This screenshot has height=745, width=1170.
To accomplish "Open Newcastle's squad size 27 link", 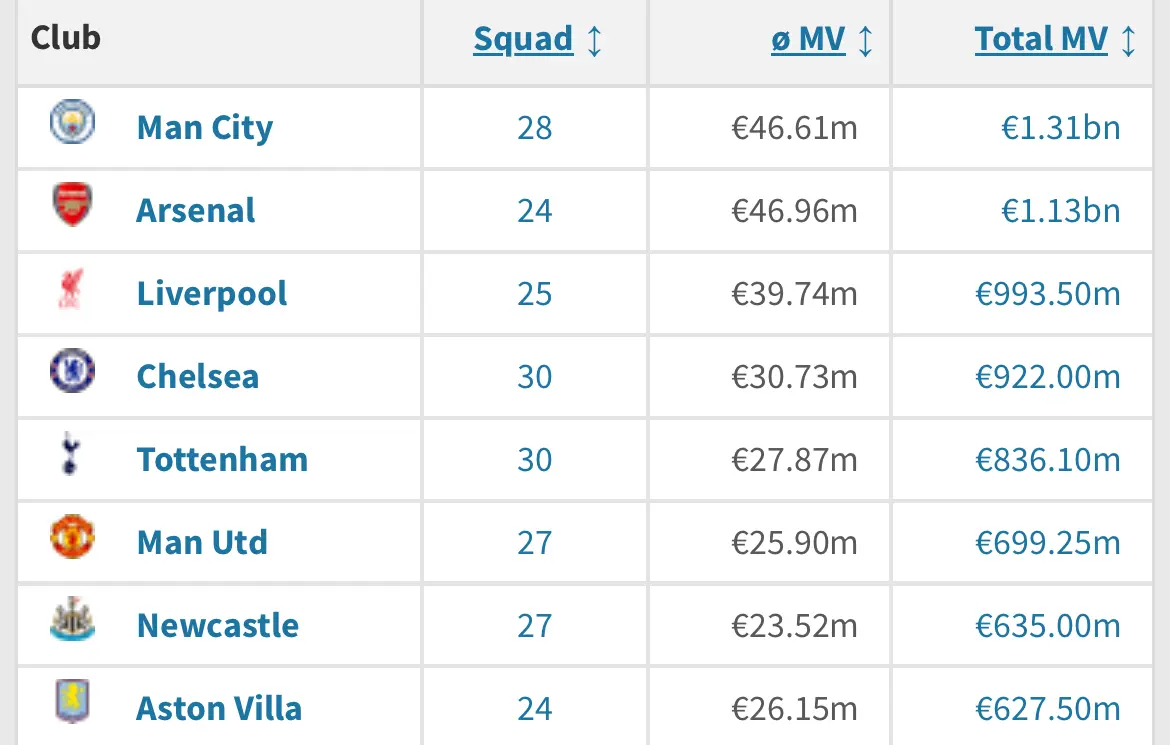I will pyautogui.click(x=534, y=626).
